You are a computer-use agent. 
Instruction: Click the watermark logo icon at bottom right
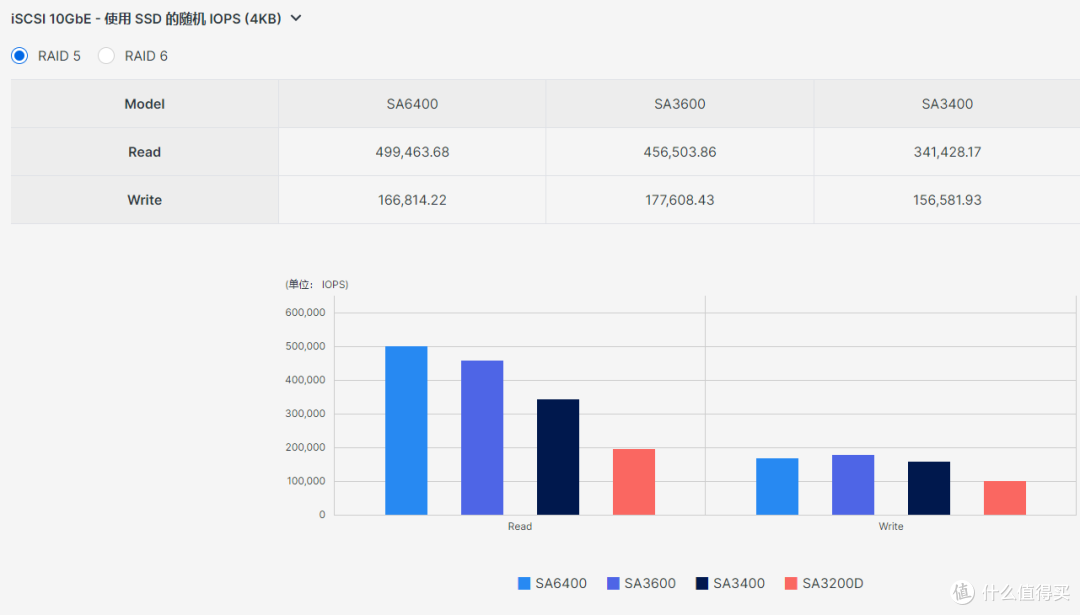[963, 591]
